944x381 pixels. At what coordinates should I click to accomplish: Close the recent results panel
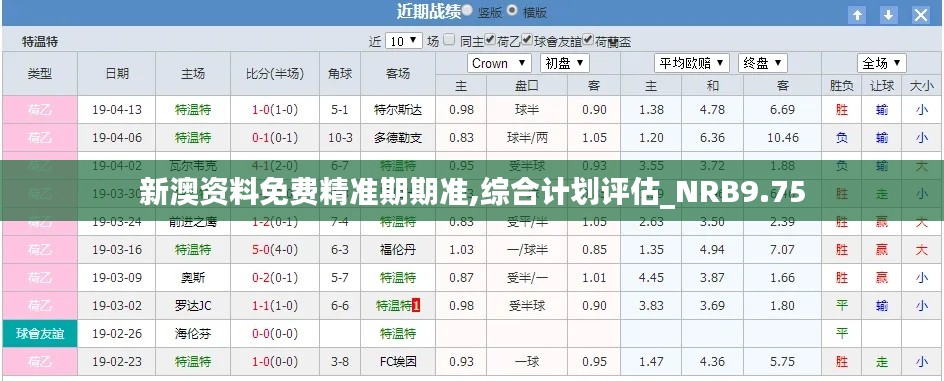(921, 14)
